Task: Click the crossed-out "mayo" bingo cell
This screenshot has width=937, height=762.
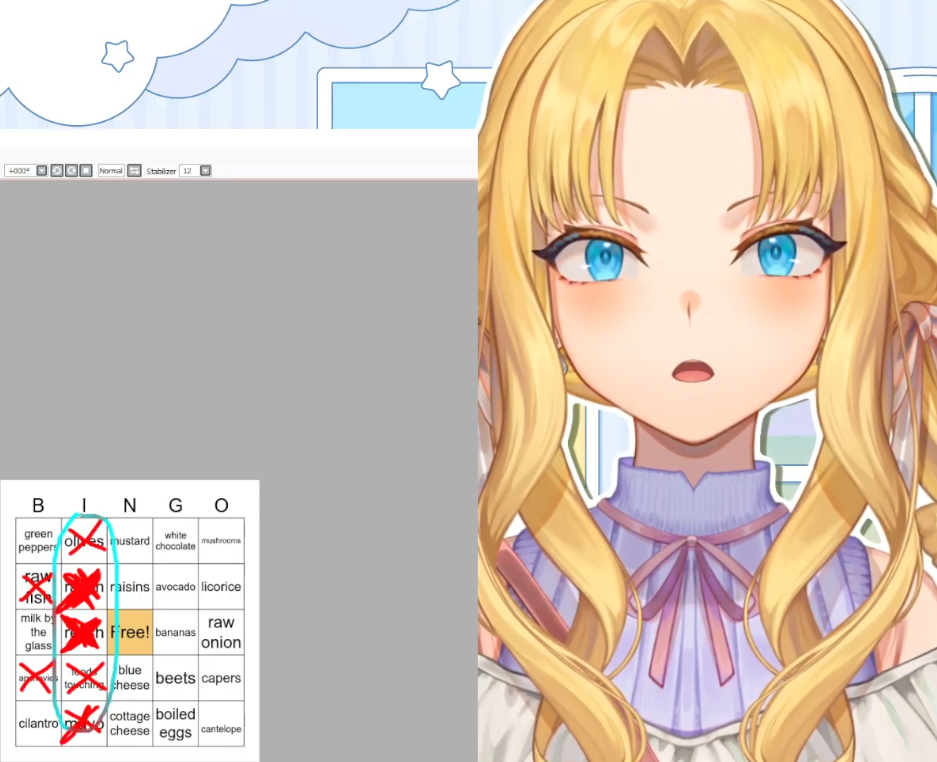Action: point(84,724)
